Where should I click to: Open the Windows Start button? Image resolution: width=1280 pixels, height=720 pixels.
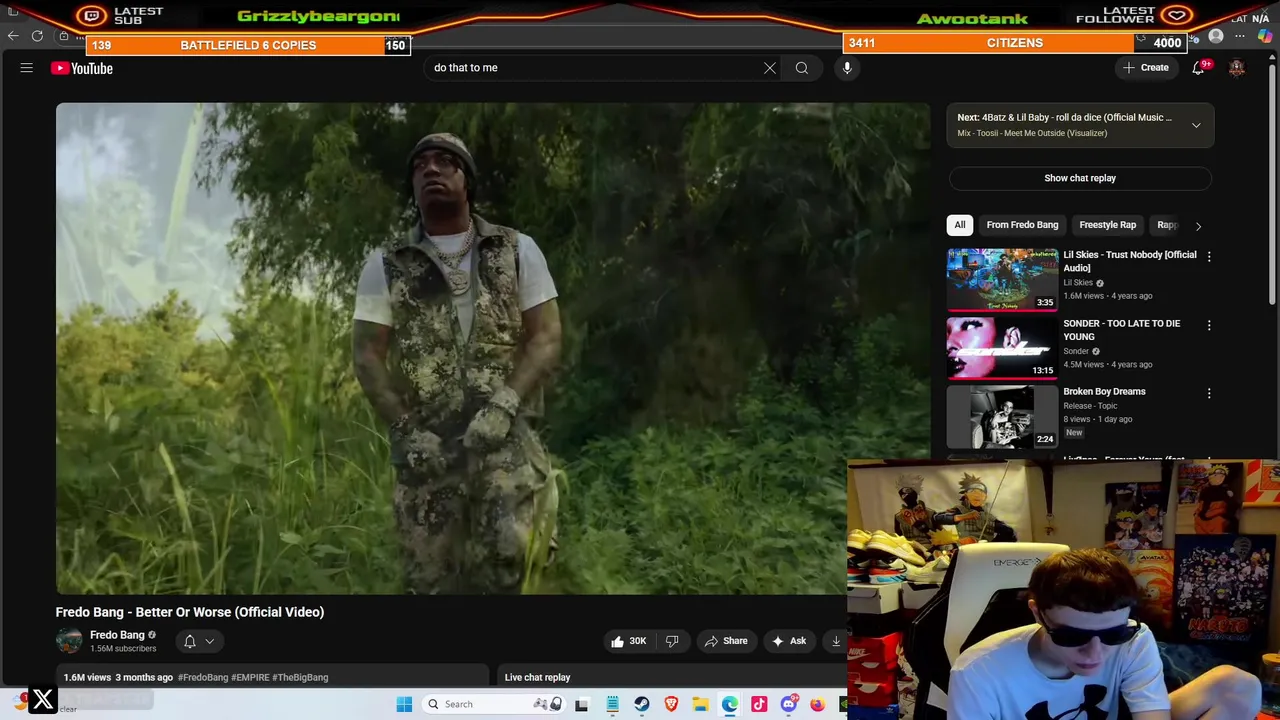pyautogui.click(x=404, y=704)
